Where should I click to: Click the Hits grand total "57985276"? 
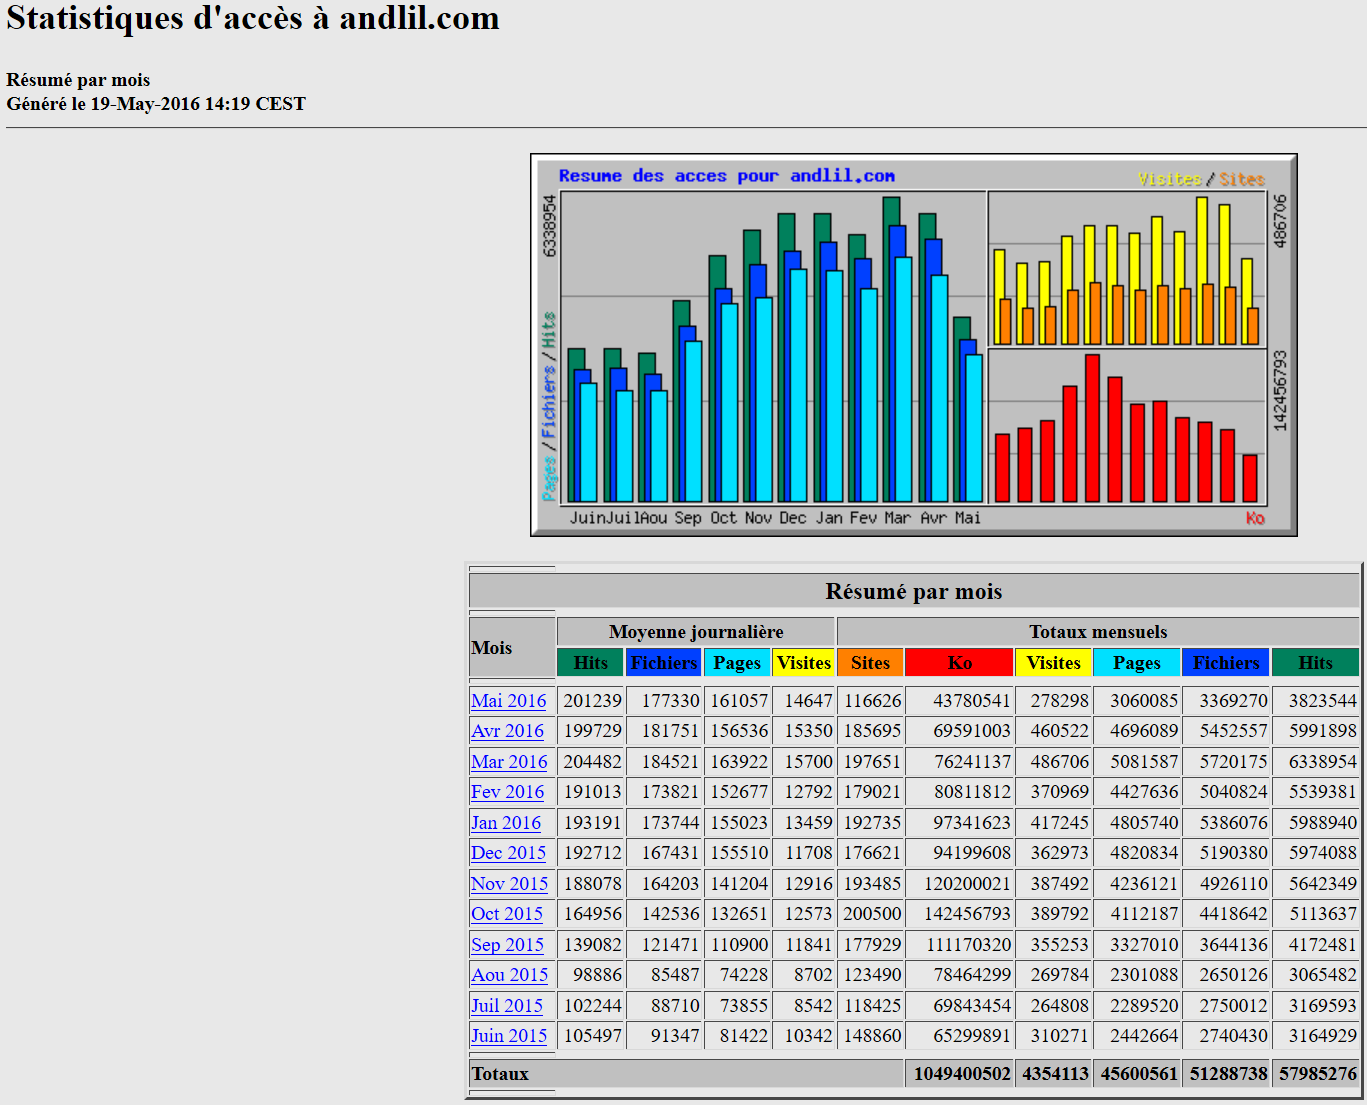pyautogui.click(x=1318, y=1074)
